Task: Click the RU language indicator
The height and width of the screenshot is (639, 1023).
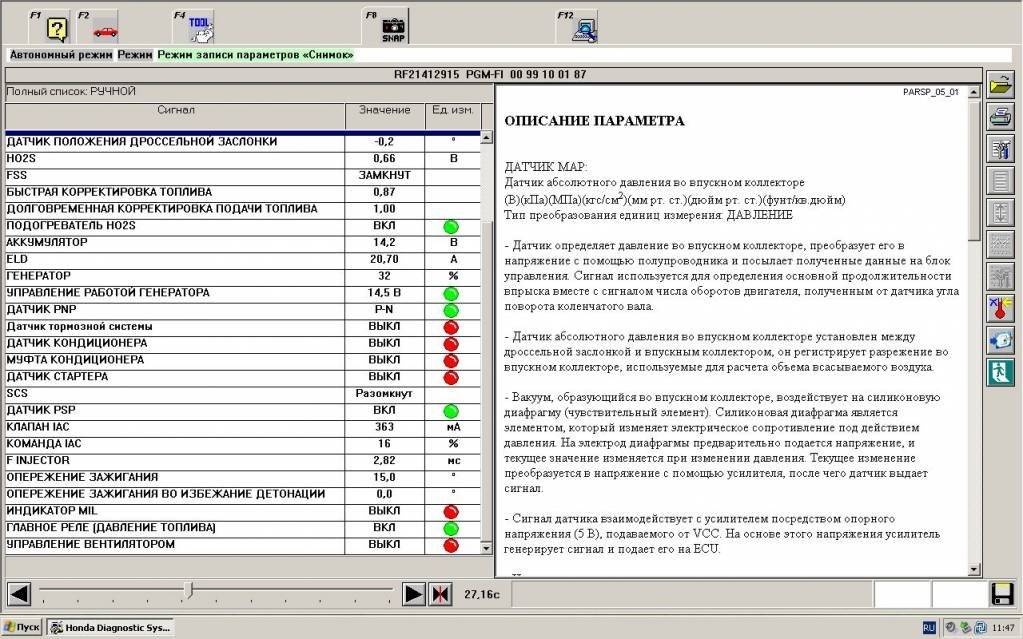Action: click(x=929, y=628)
